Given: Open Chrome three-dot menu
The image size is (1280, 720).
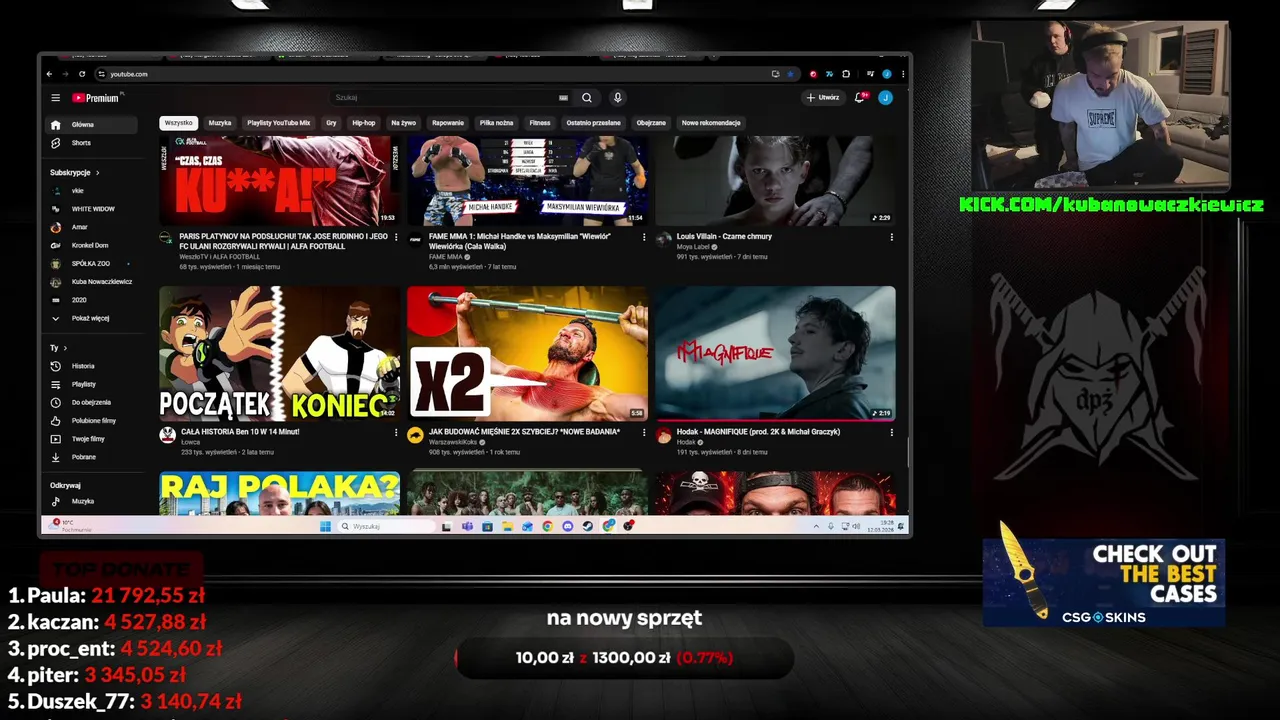Looking at the screenshot, I should 903,74.
